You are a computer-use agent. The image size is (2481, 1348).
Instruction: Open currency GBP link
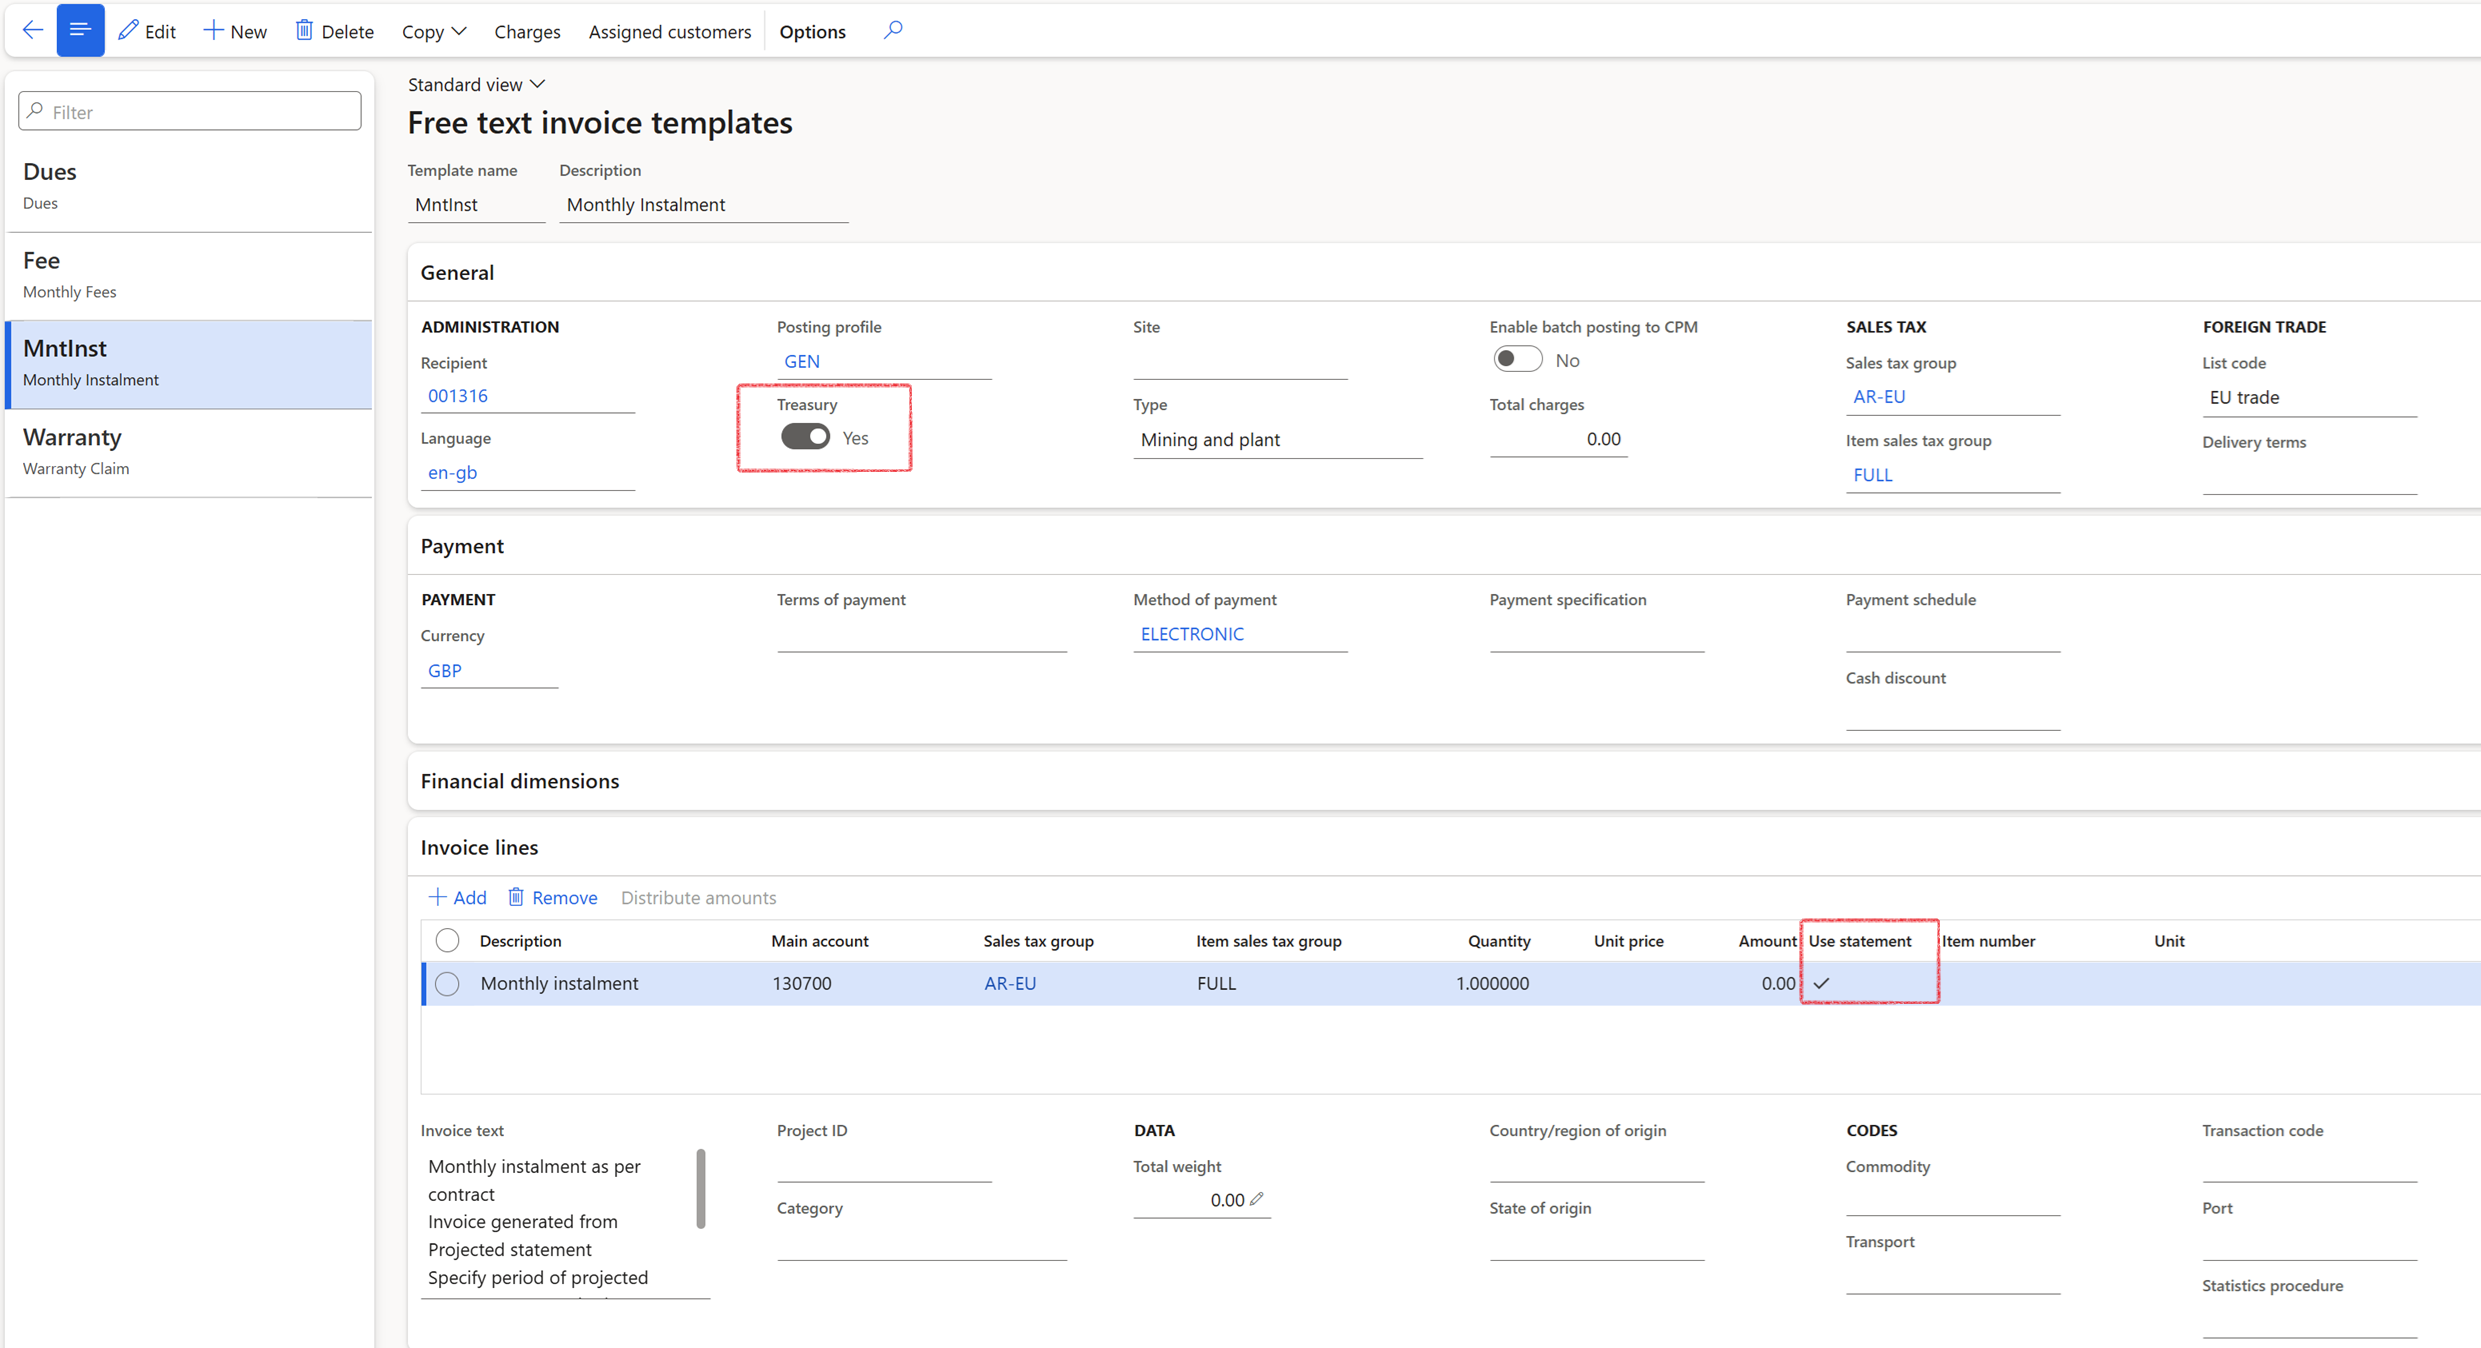click(445, 670)
